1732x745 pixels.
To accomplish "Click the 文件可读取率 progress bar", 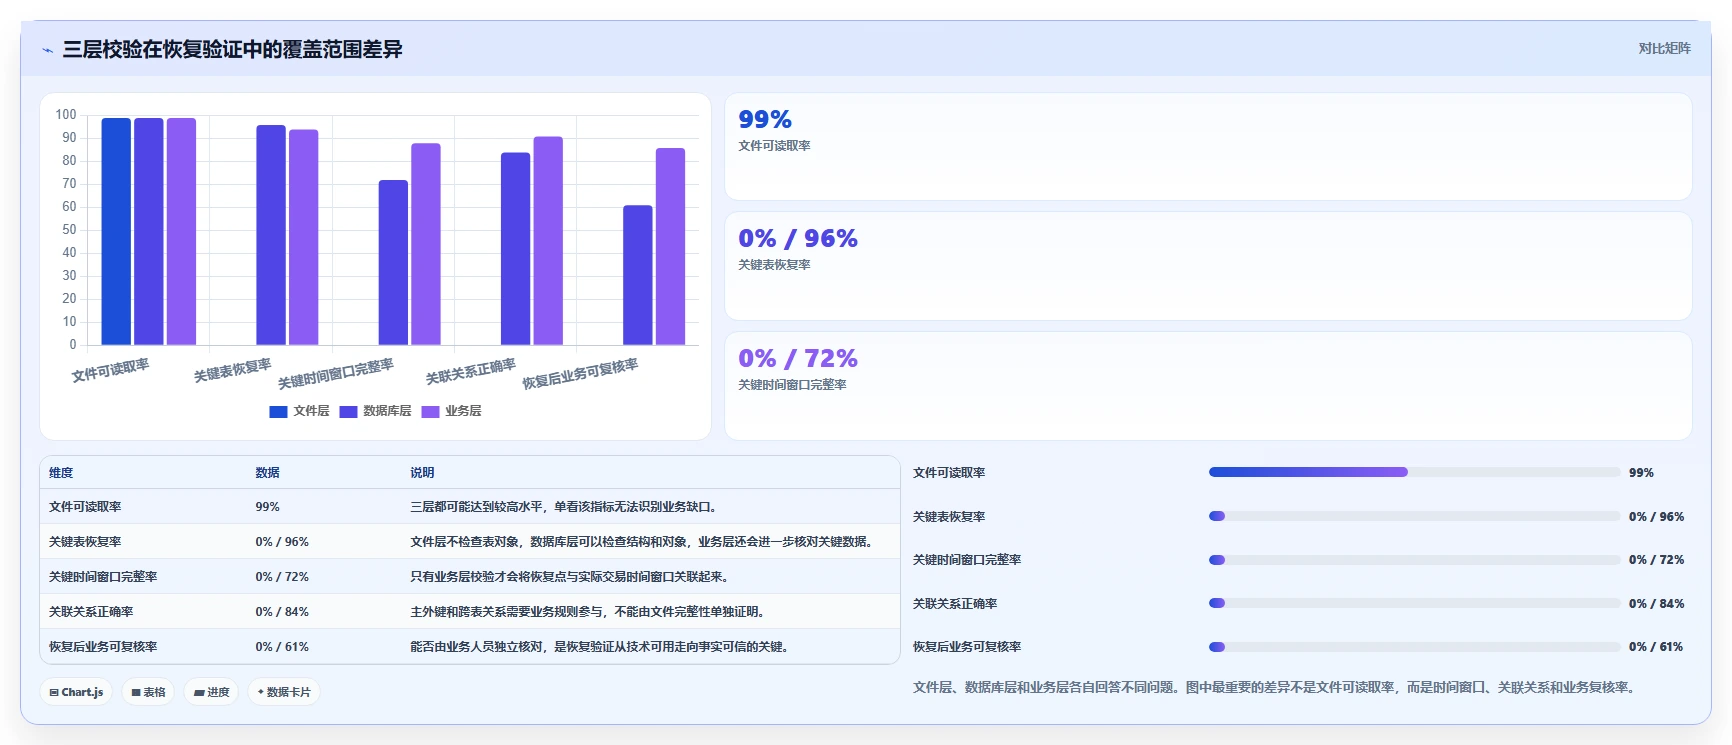I will (x=1414, y=472).
